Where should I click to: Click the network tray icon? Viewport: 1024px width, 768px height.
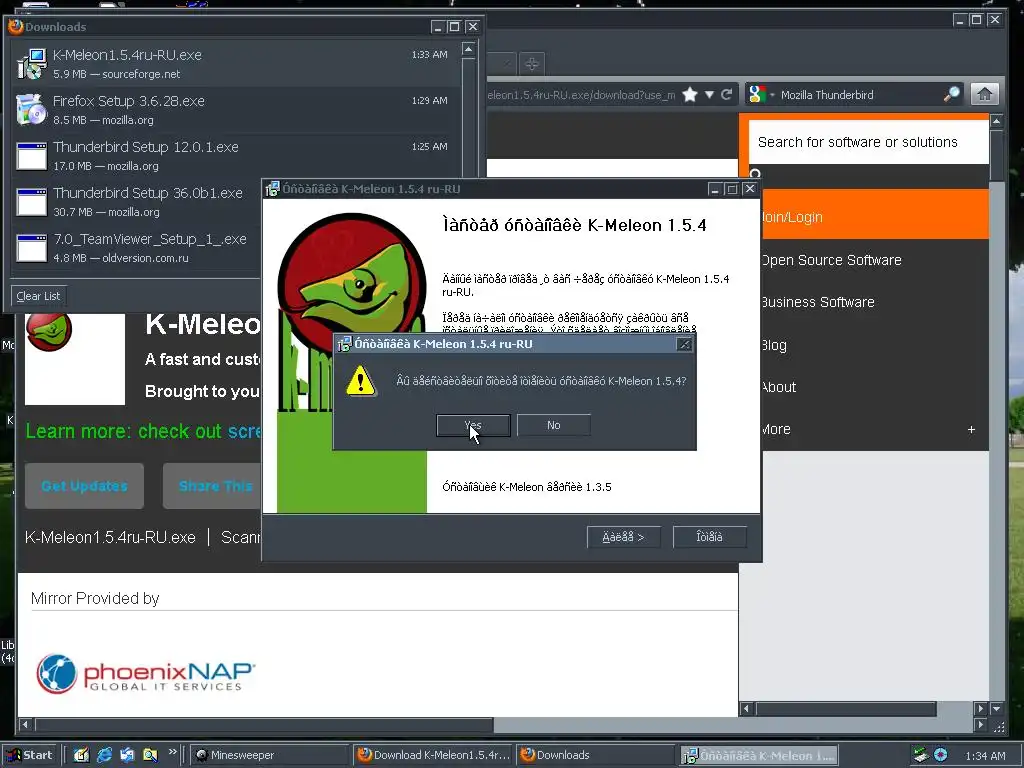click(921, 755)
